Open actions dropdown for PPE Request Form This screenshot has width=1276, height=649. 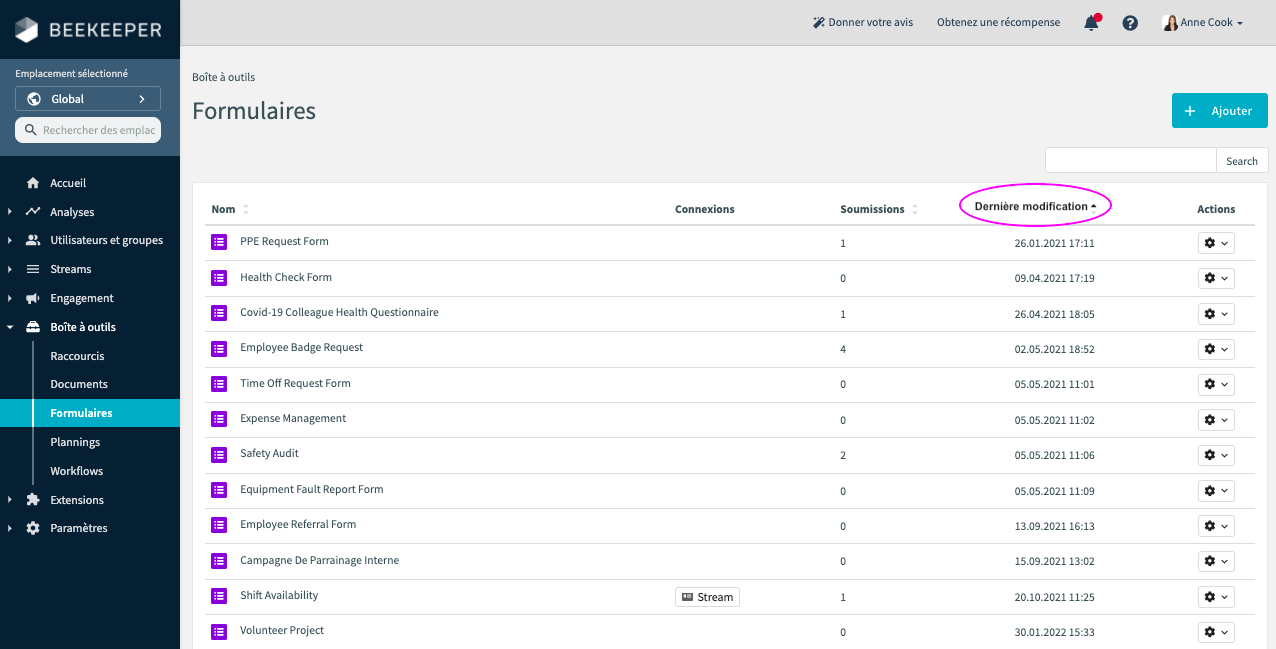tap(1216, 243)
